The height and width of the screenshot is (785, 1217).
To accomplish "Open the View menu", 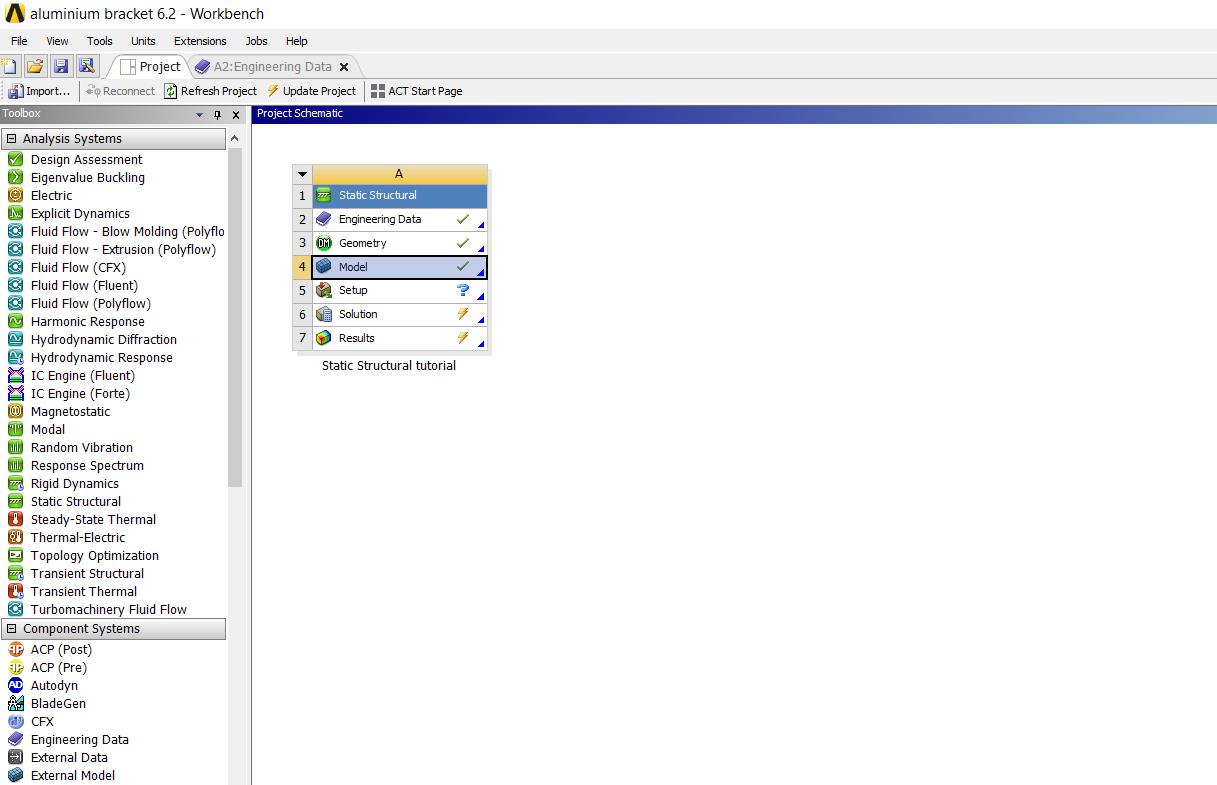I will click(57, 41).
